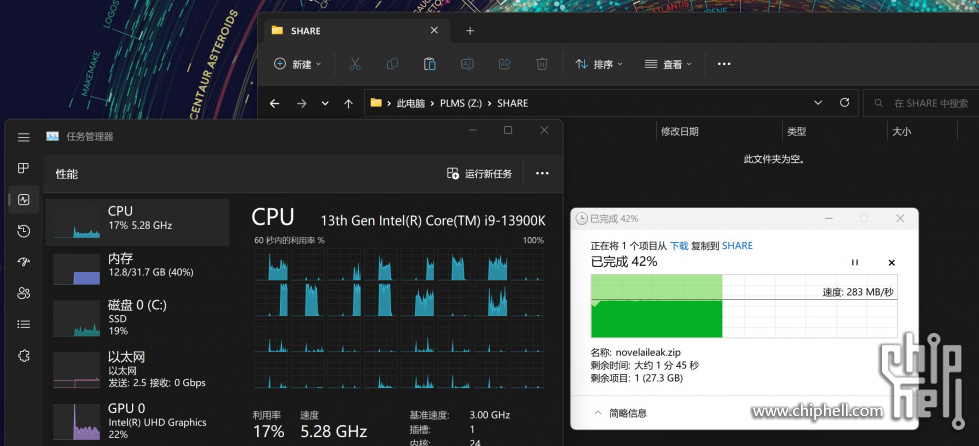Click the CPU utilization graph grid
The image size is (979, 446).
[399, 319]
